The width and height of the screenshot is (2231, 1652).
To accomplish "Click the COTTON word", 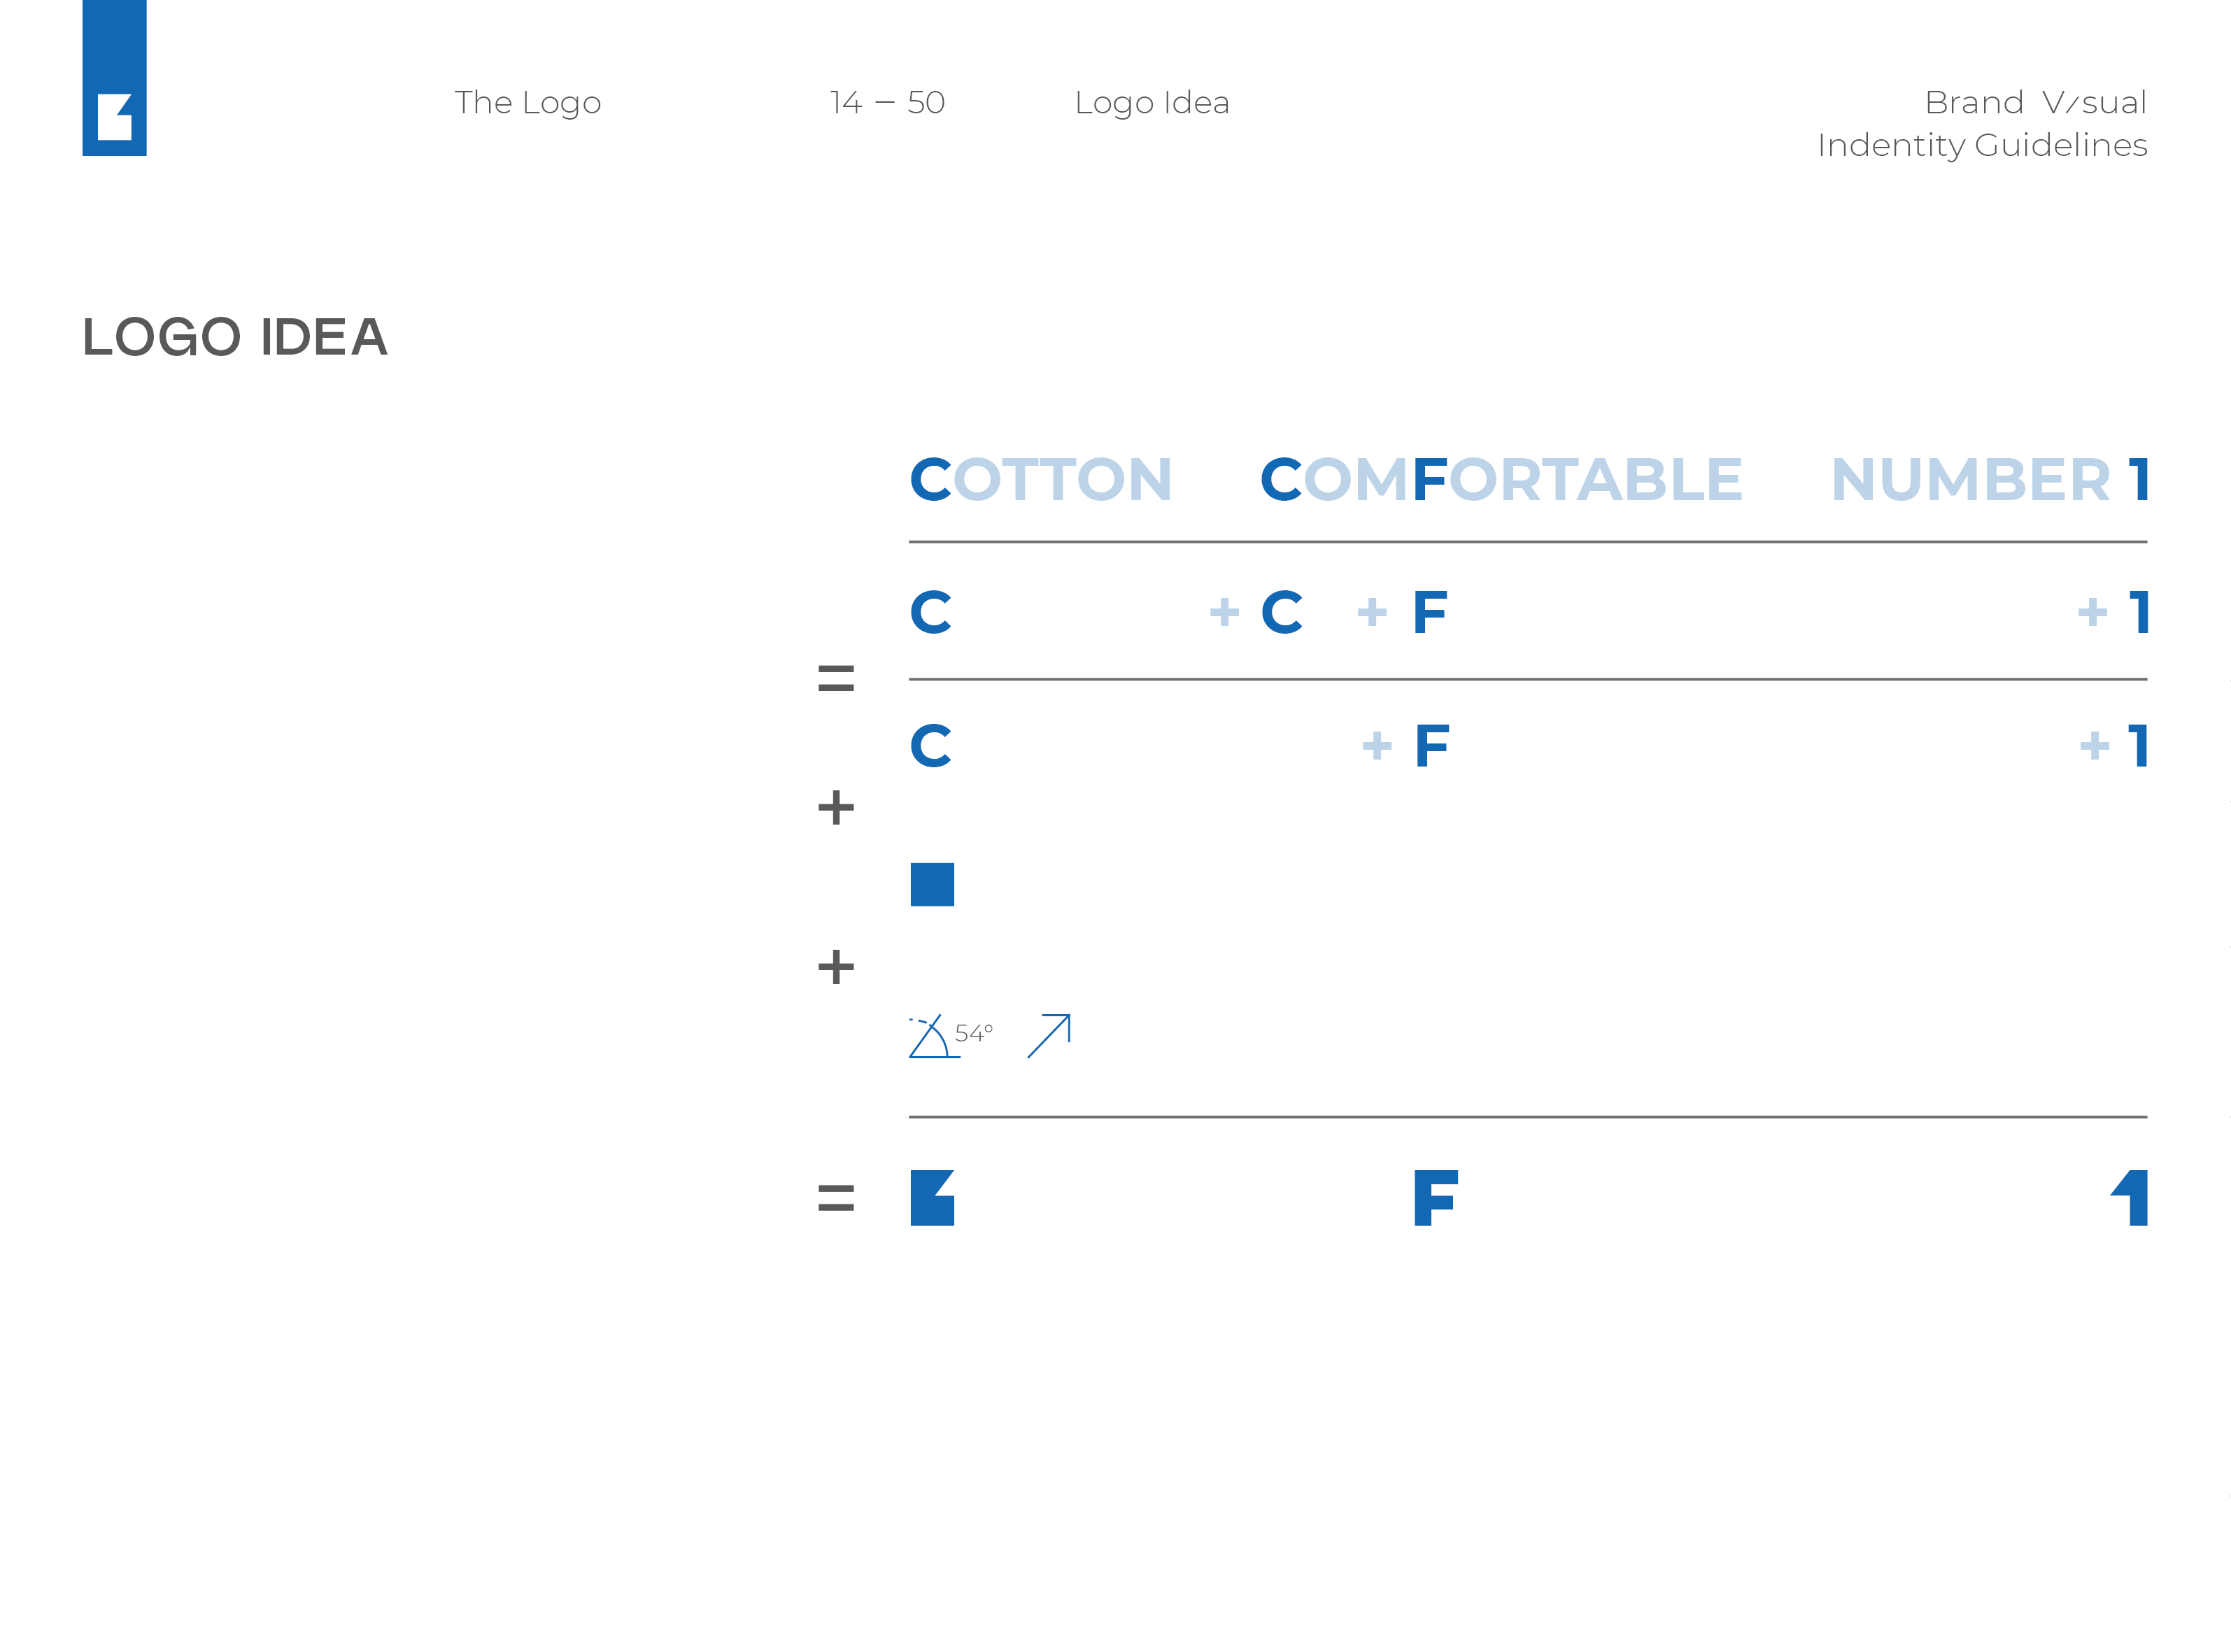I will pos(1040,479).
